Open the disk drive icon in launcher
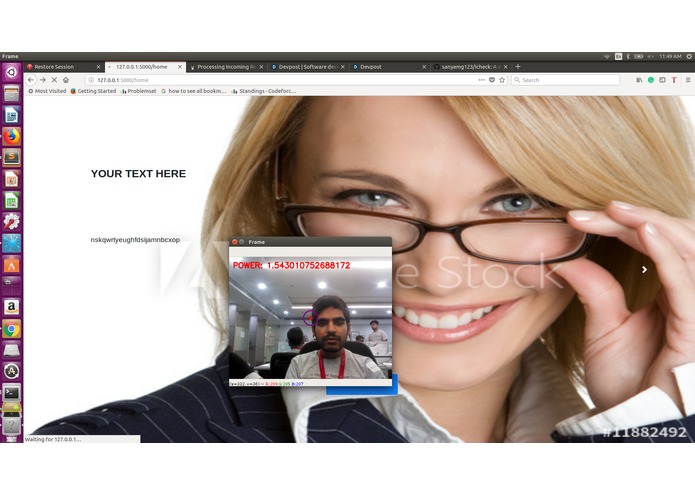The width and height of the screenshot is (695, 494). click(12, 350)
